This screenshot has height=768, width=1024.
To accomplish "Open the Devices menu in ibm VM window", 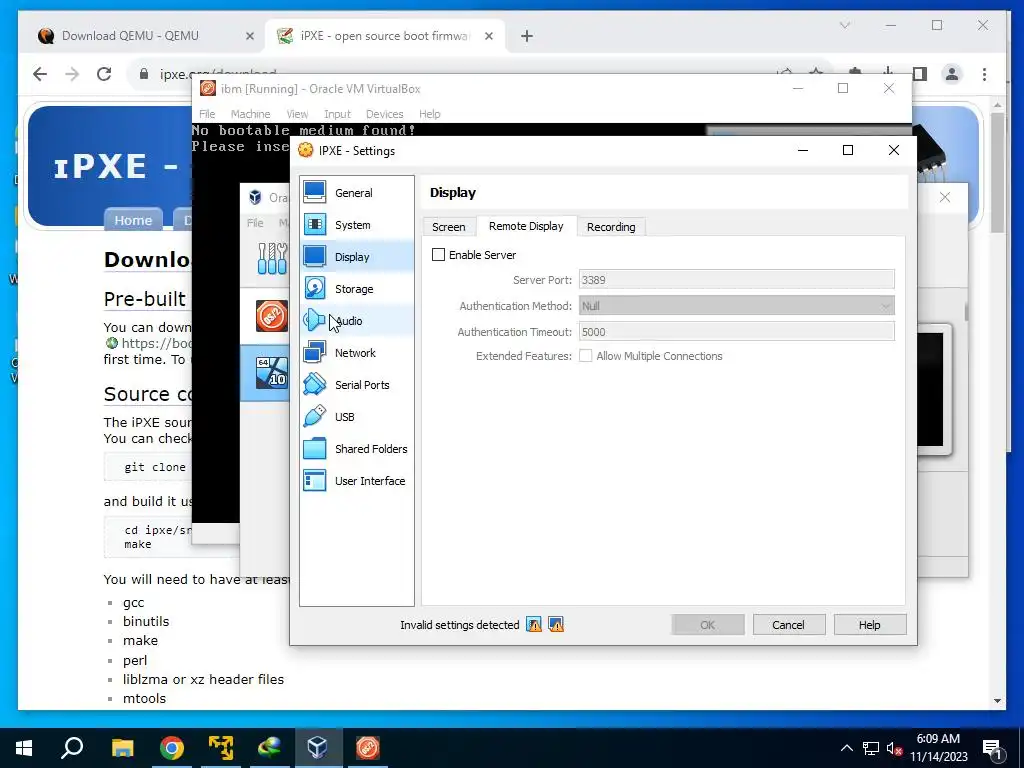I will pos(385,114).
